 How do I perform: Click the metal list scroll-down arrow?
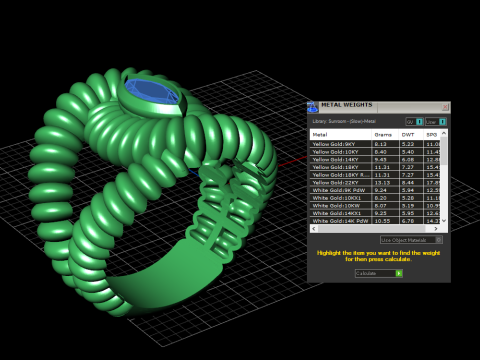tap(444, 221)
